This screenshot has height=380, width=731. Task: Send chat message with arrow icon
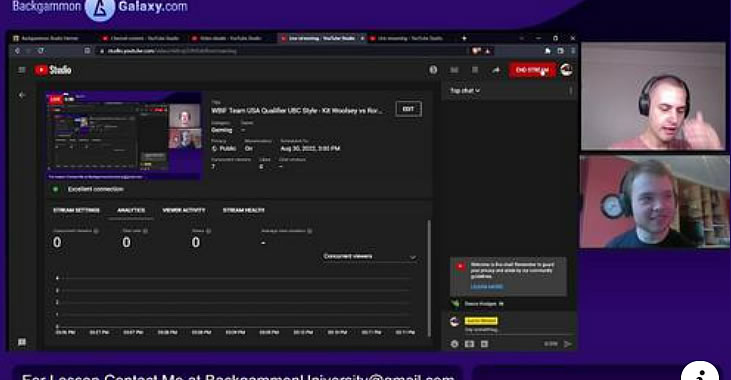click(x=567, y=344)
